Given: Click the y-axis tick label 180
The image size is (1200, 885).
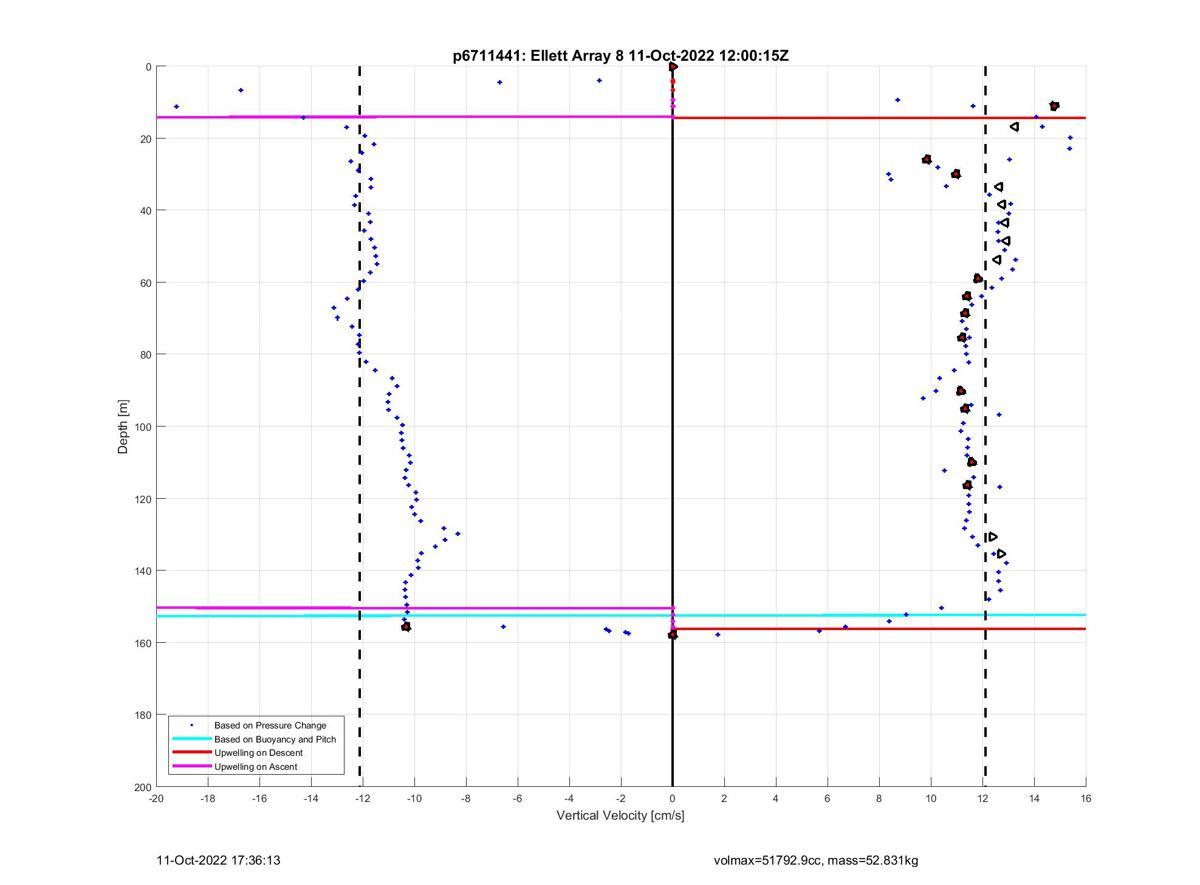Looking at the screenshot, I should [142, 715].
